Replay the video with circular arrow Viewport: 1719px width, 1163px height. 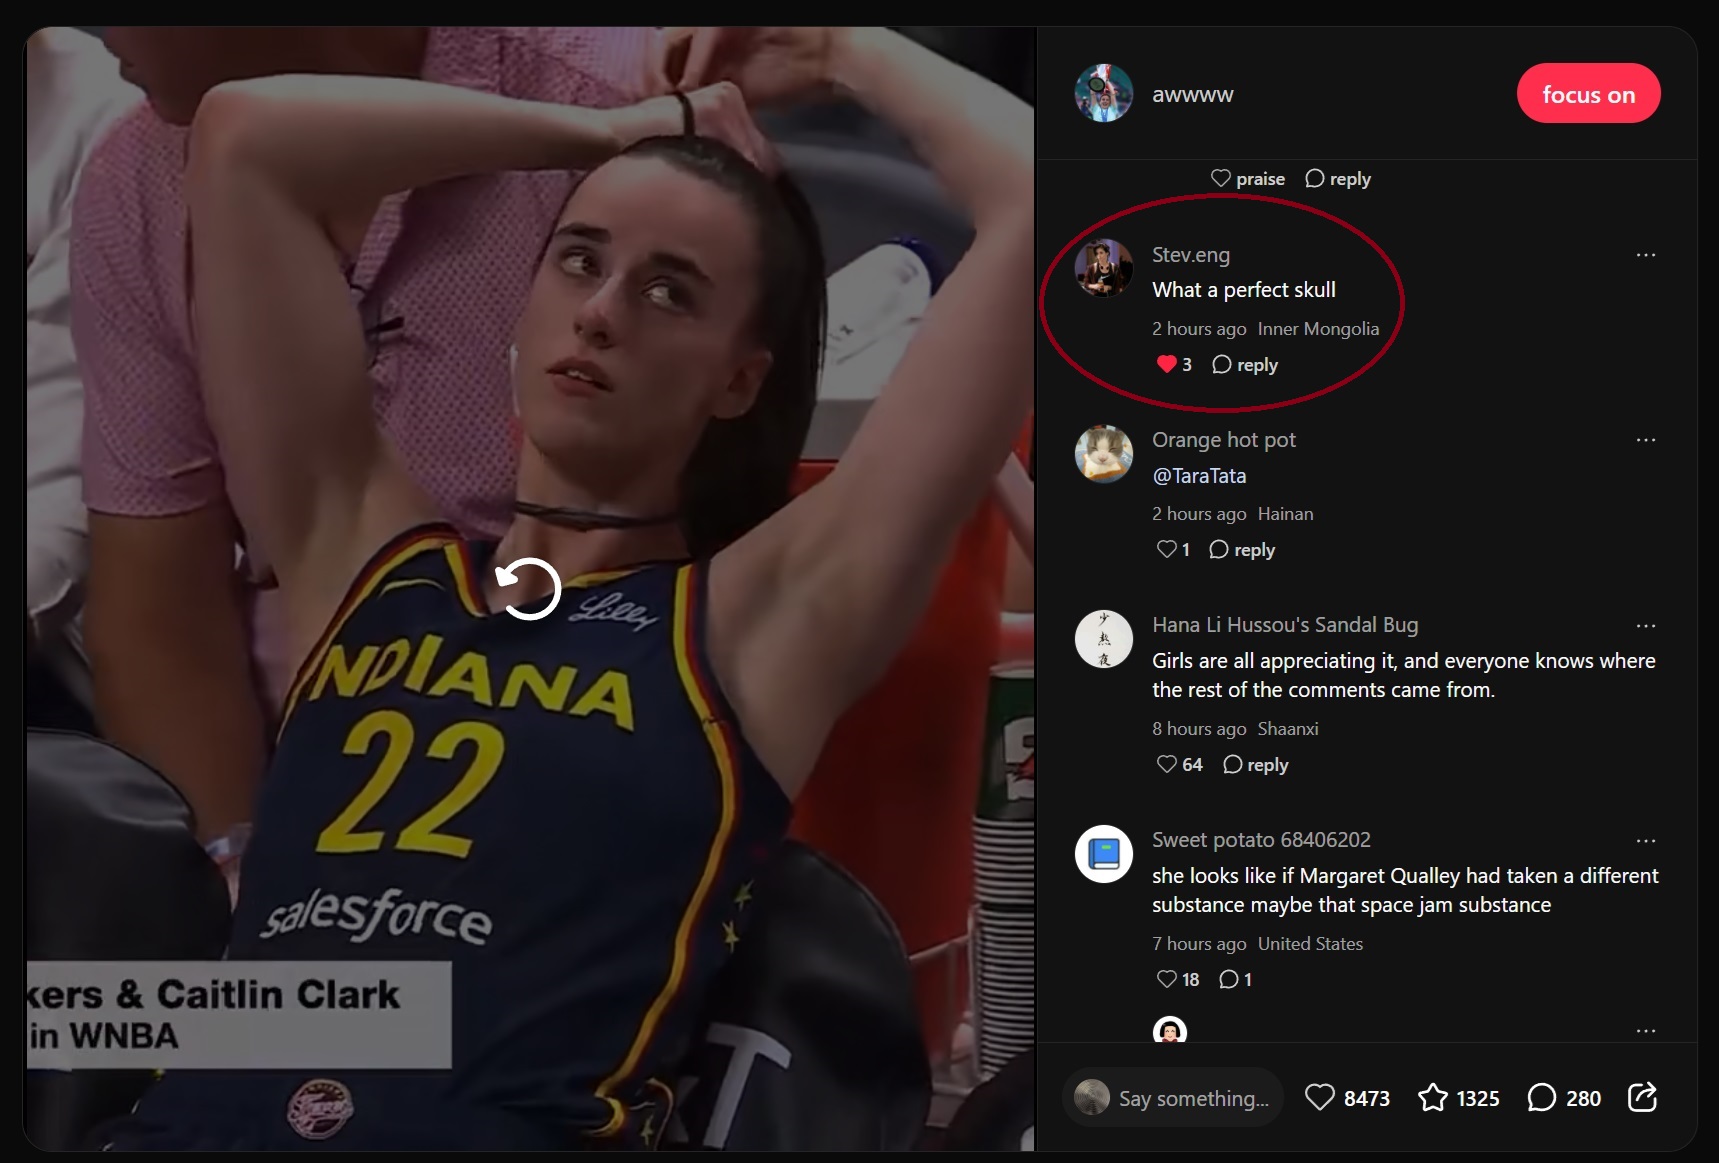[528, 589]
